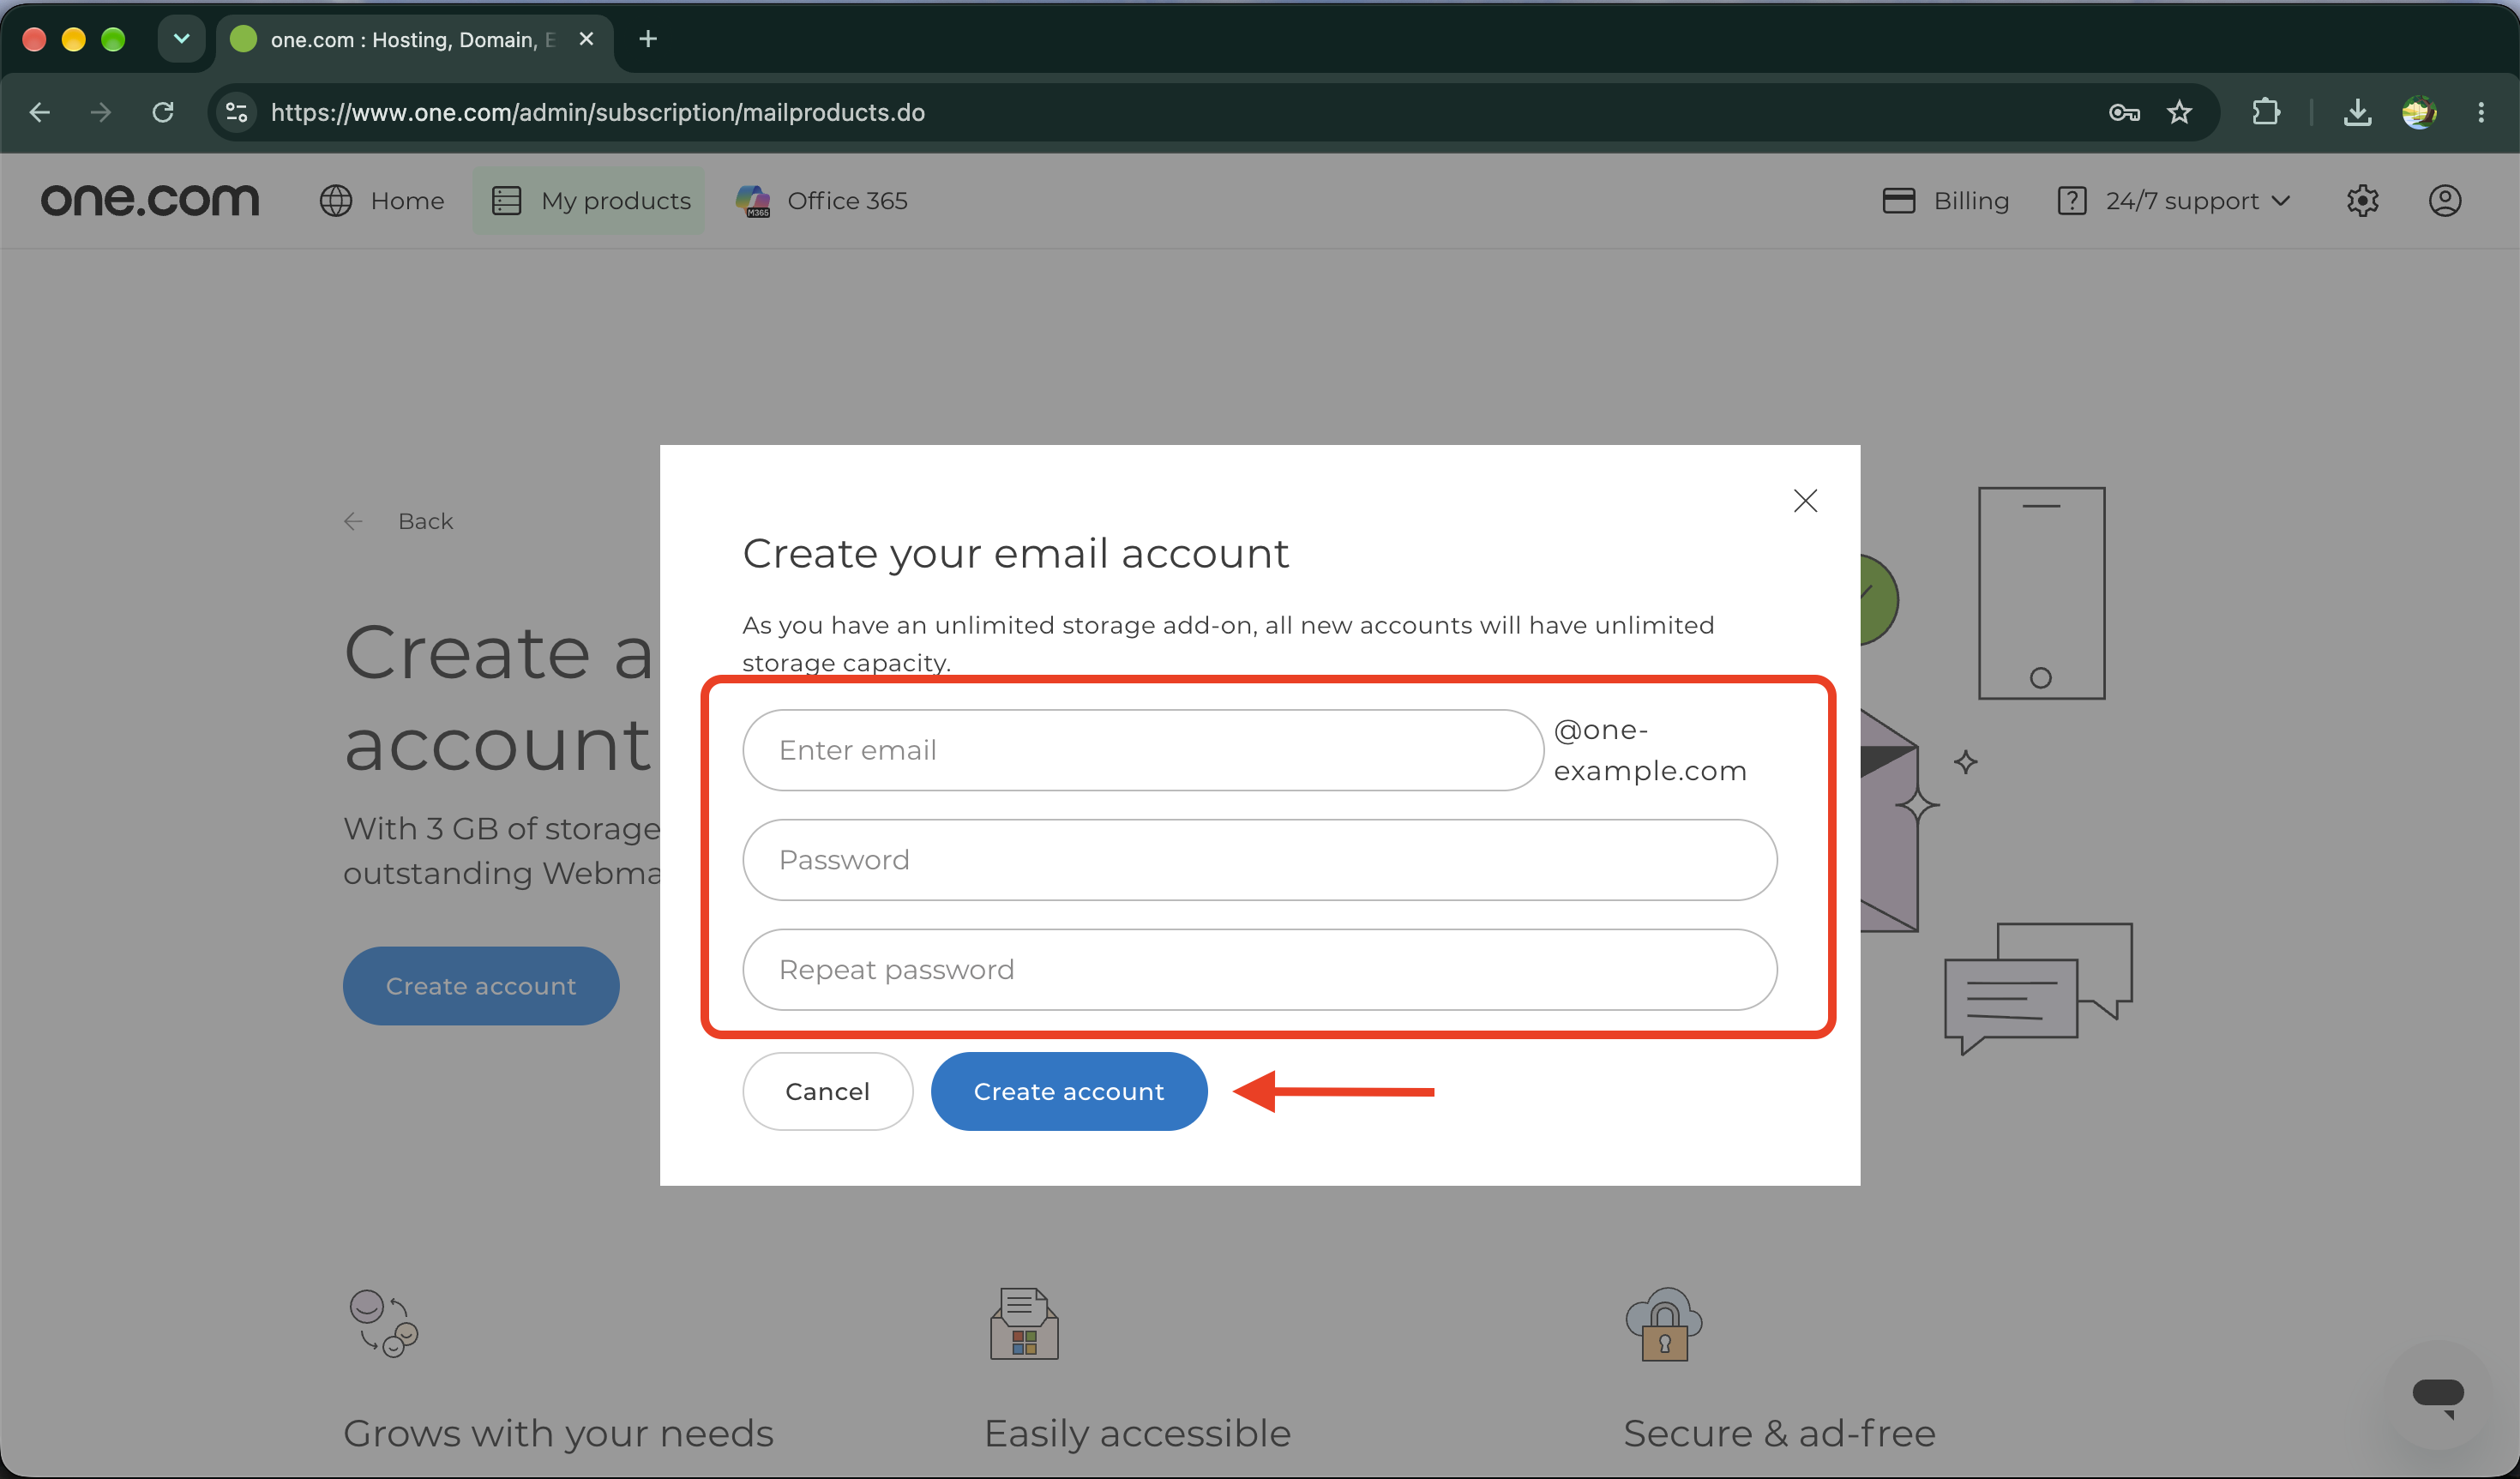Viewport: 2520px width, 1479px height.
Task: Focus the Repeat password field
Action: pyautogui.click(x=1260, y=970)
